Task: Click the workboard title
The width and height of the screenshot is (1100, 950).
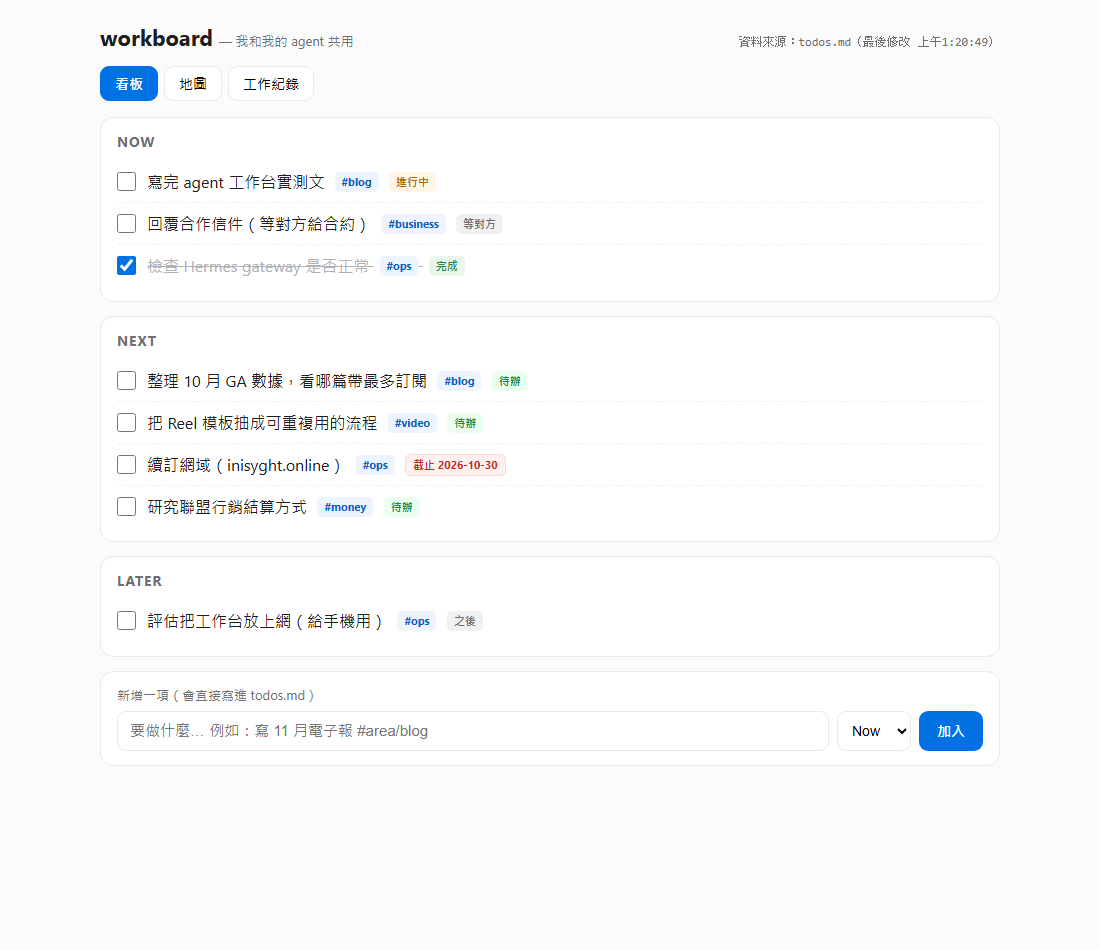Action: point(156,39)
